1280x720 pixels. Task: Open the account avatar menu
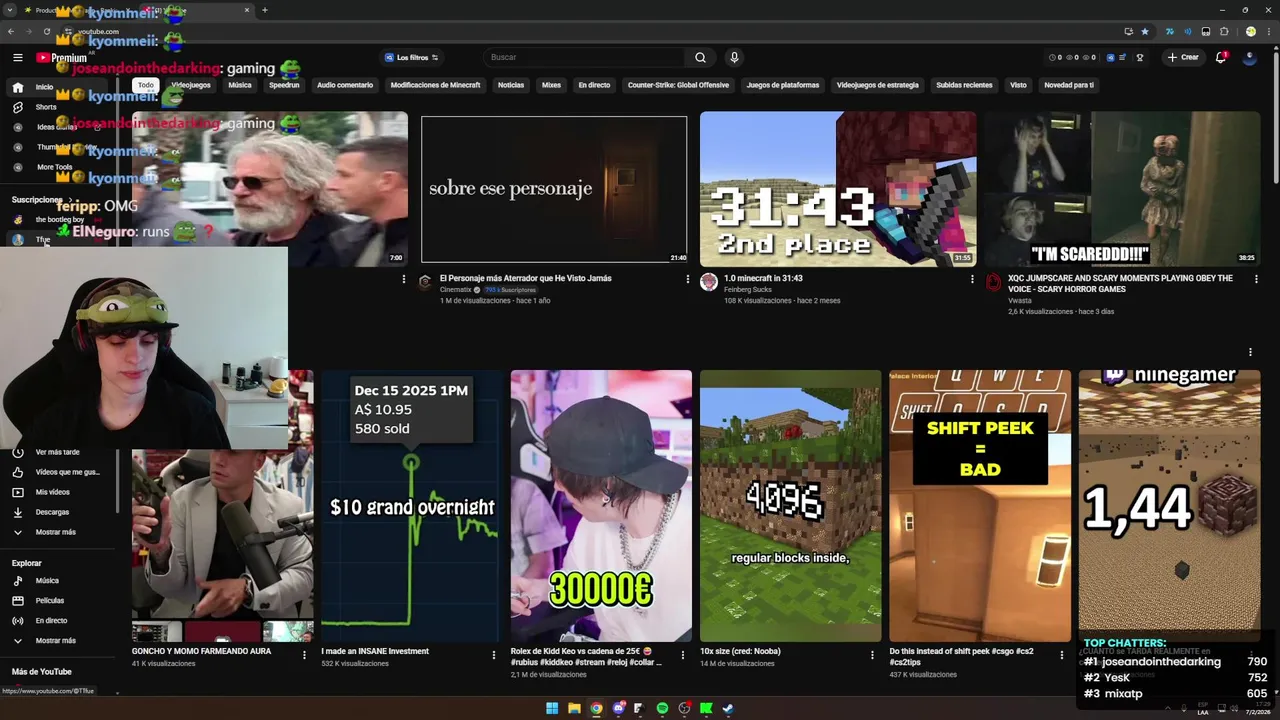click(x=1249, y=57)
